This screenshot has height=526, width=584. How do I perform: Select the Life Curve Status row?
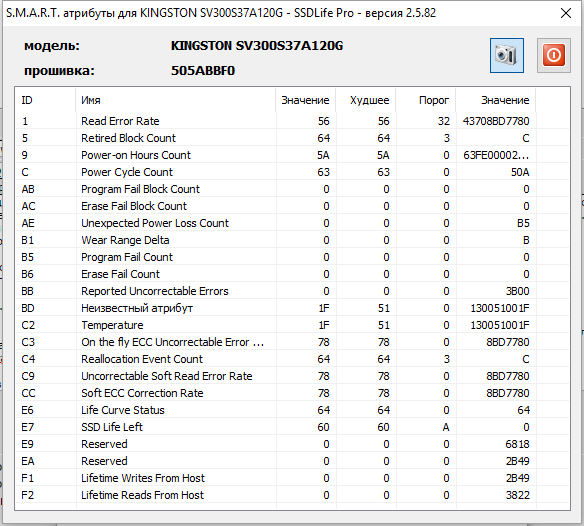[292, 410]
